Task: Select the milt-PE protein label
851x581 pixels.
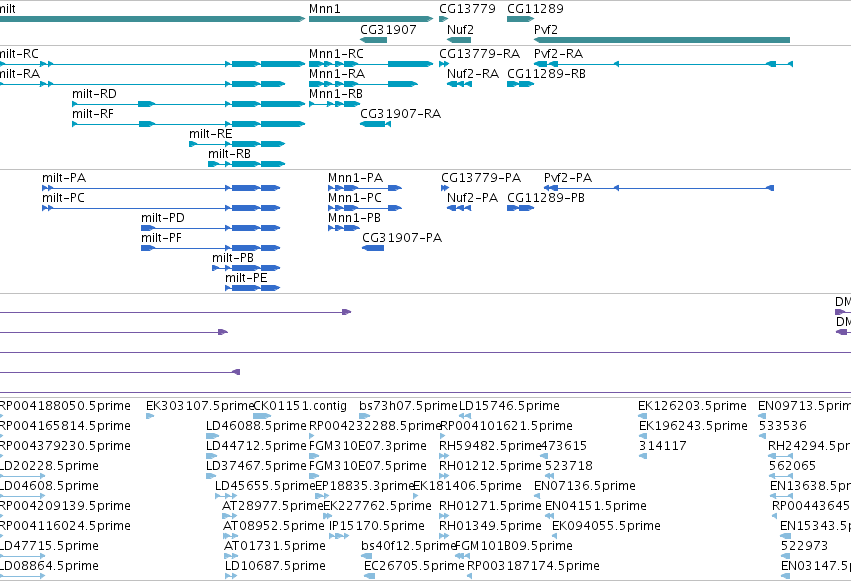Action: click(x=246, y=278)
